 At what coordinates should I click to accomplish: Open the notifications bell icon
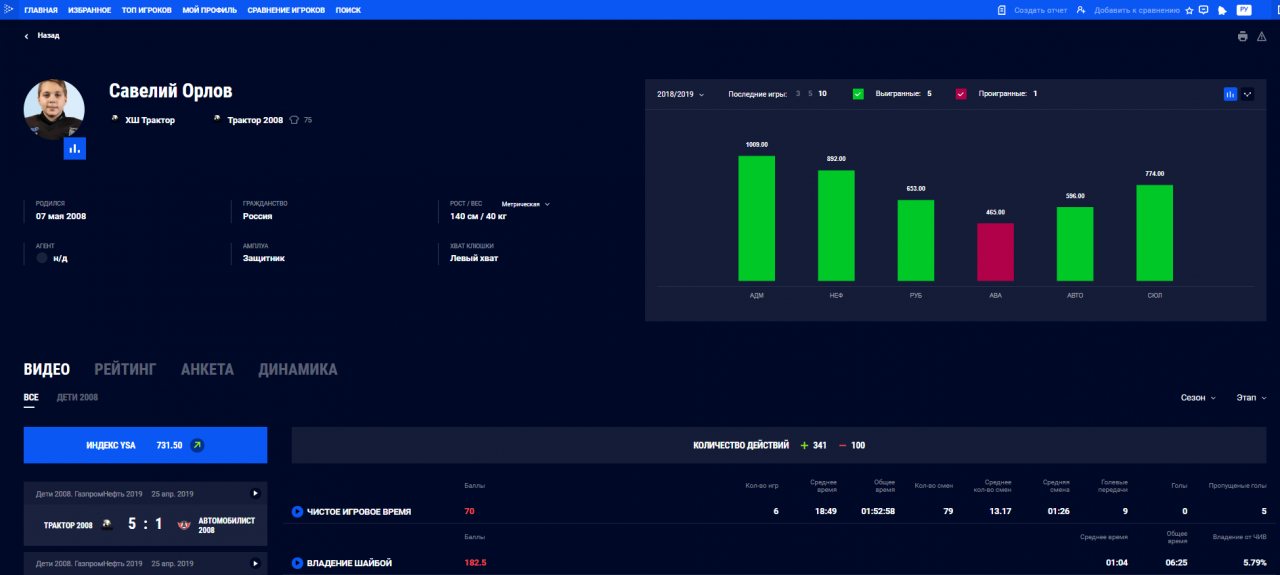tap(1222, 10)
